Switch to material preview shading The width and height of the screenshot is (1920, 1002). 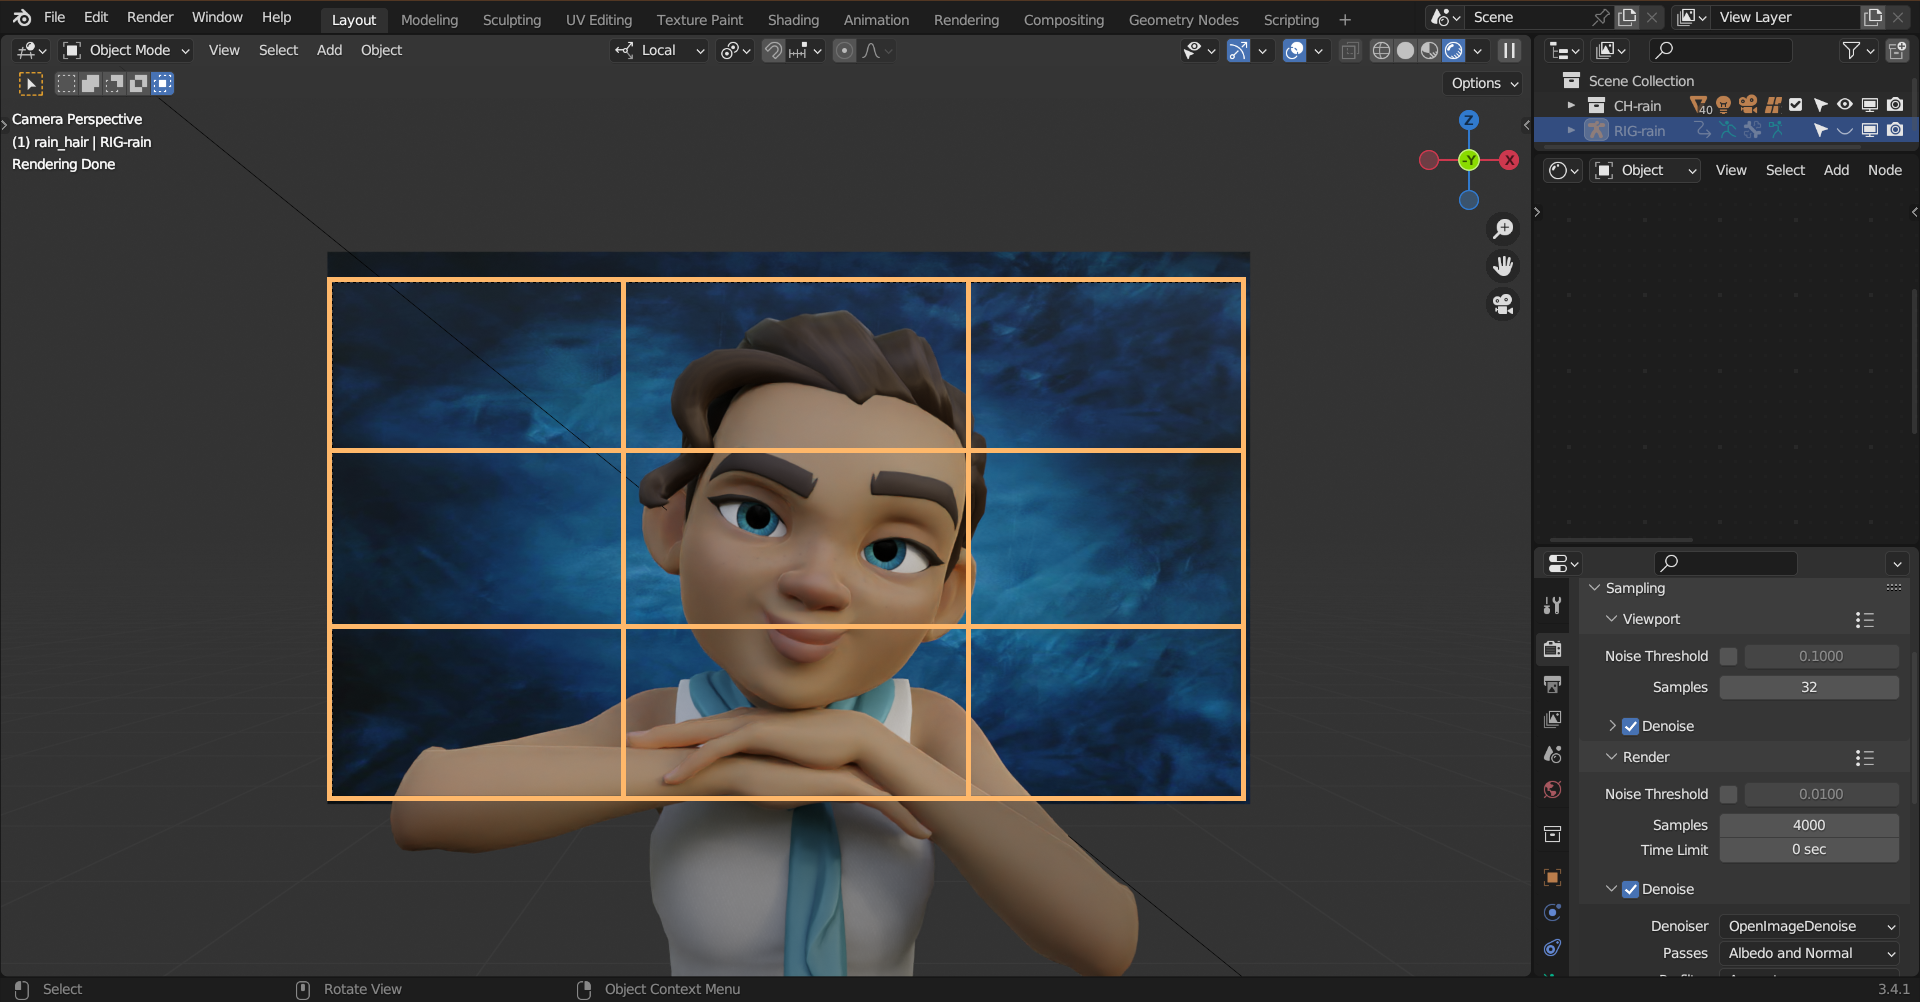click(x=1429, y=50)
